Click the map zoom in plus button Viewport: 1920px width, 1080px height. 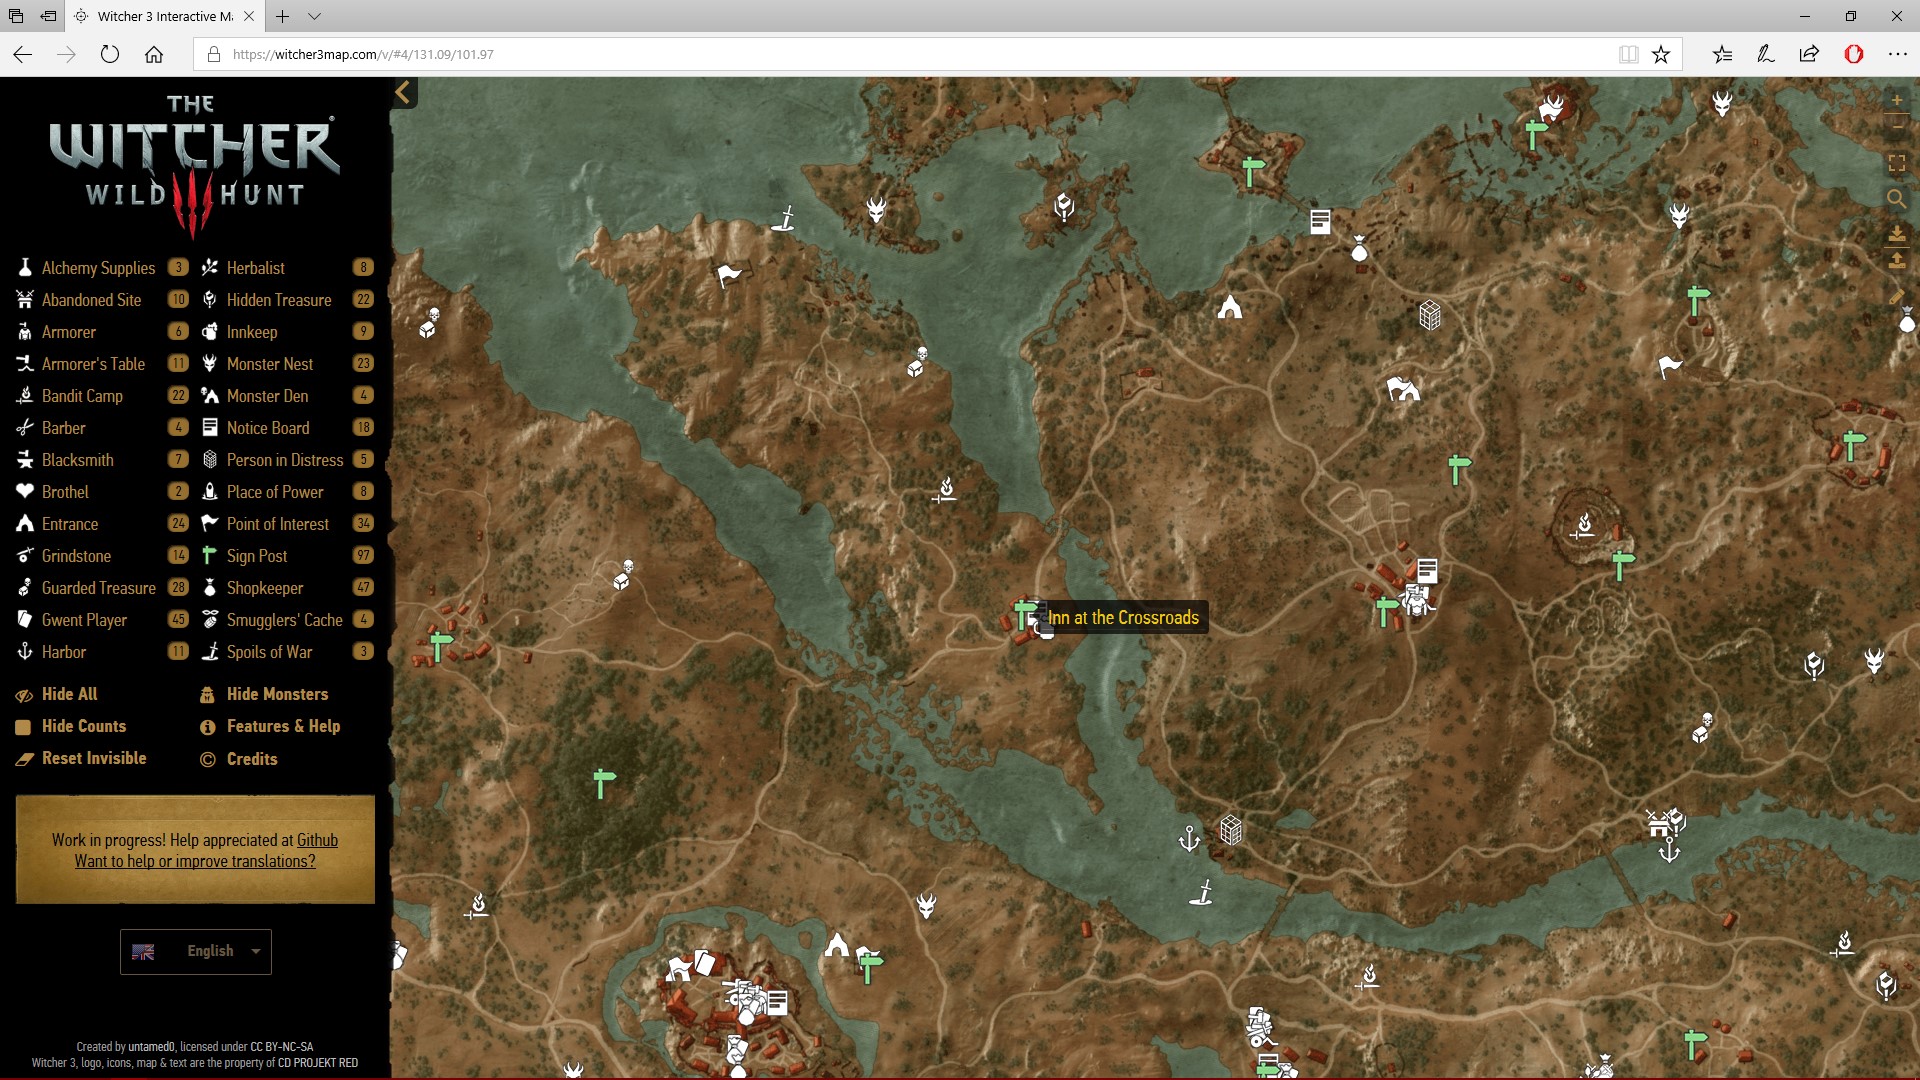tap(1896, 100)
